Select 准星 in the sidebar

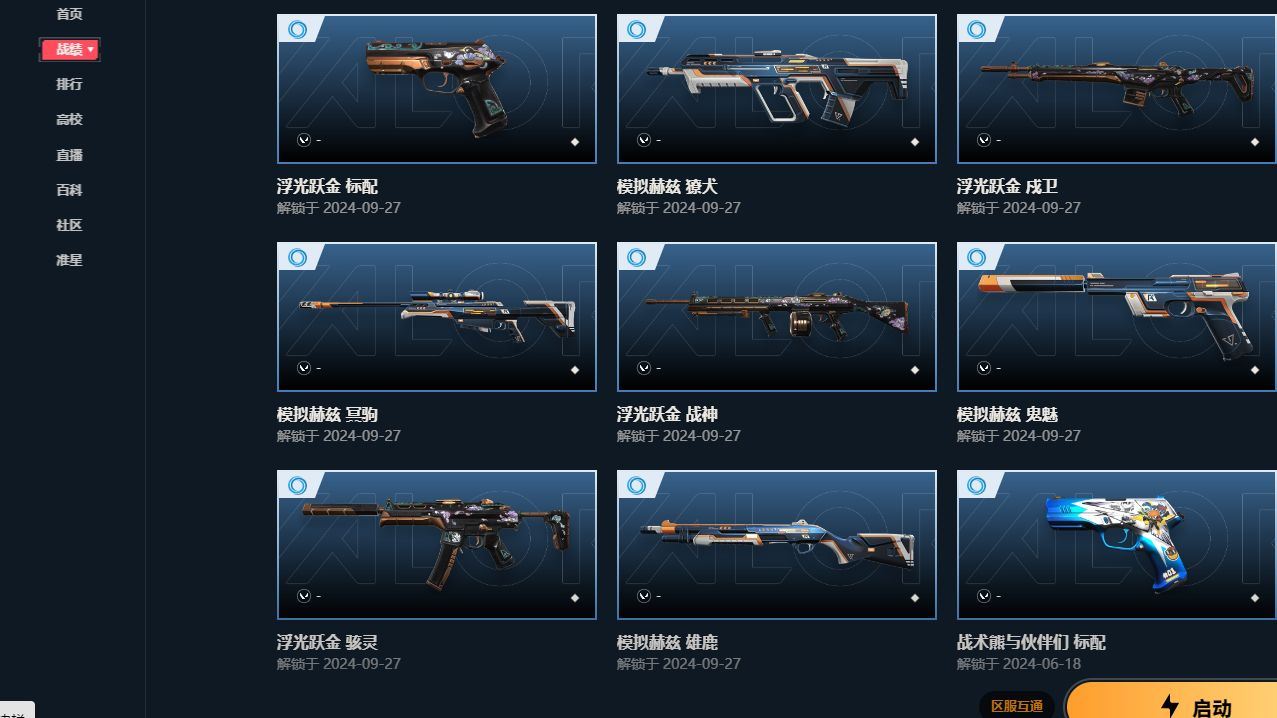point(69,260)
